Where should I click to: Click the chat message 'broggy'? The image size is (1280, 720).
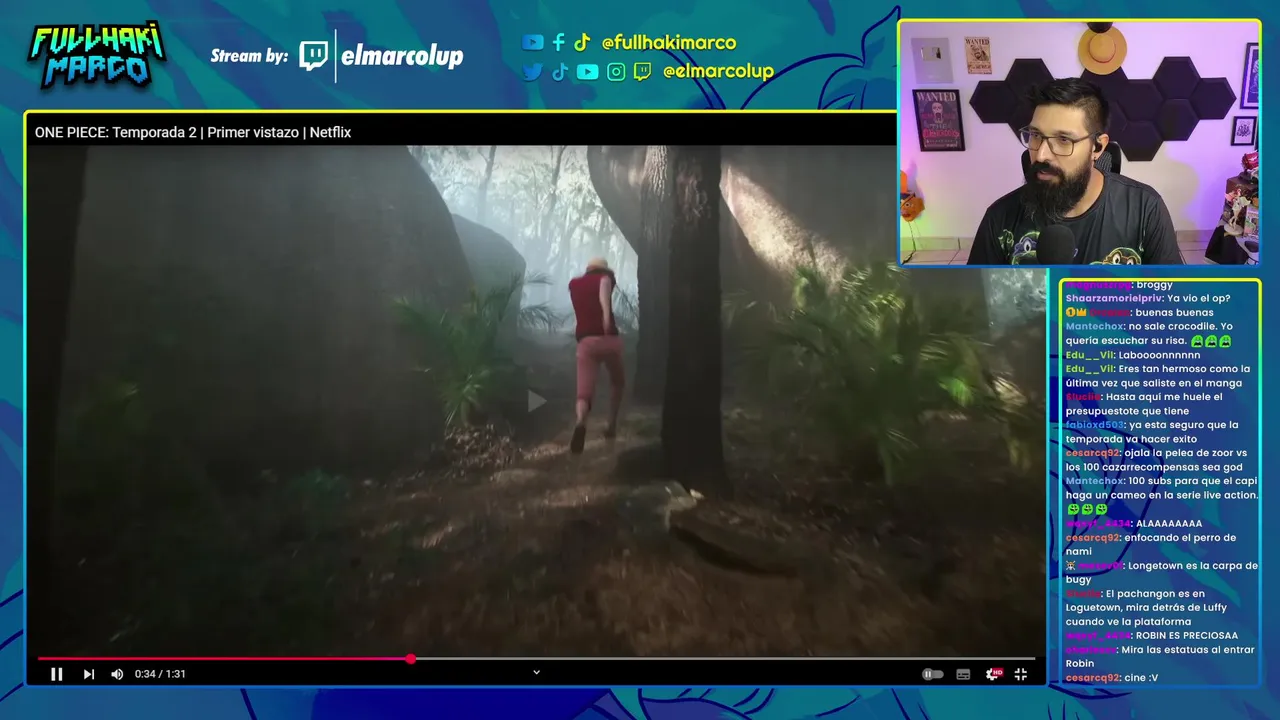coord(1157,285)
